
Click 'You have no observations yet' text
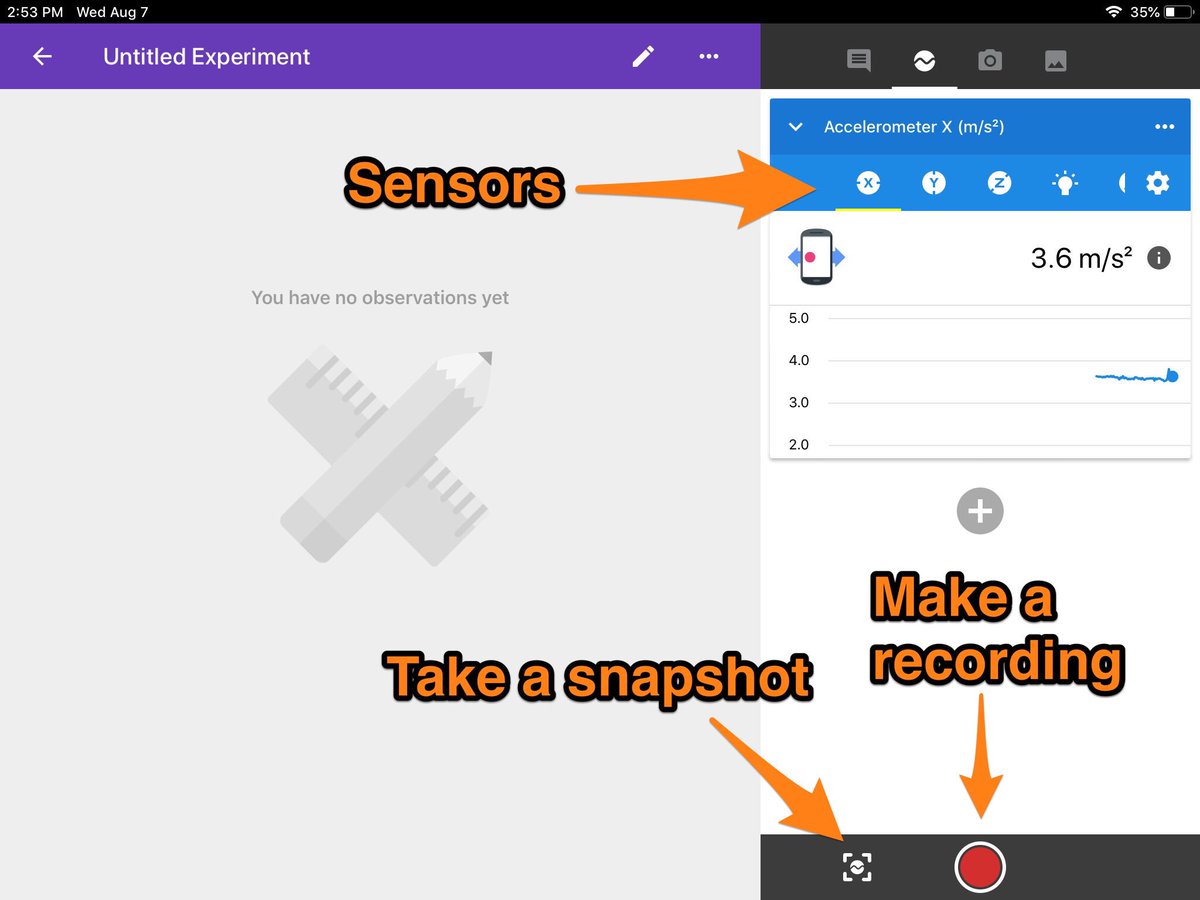point(380,298)
